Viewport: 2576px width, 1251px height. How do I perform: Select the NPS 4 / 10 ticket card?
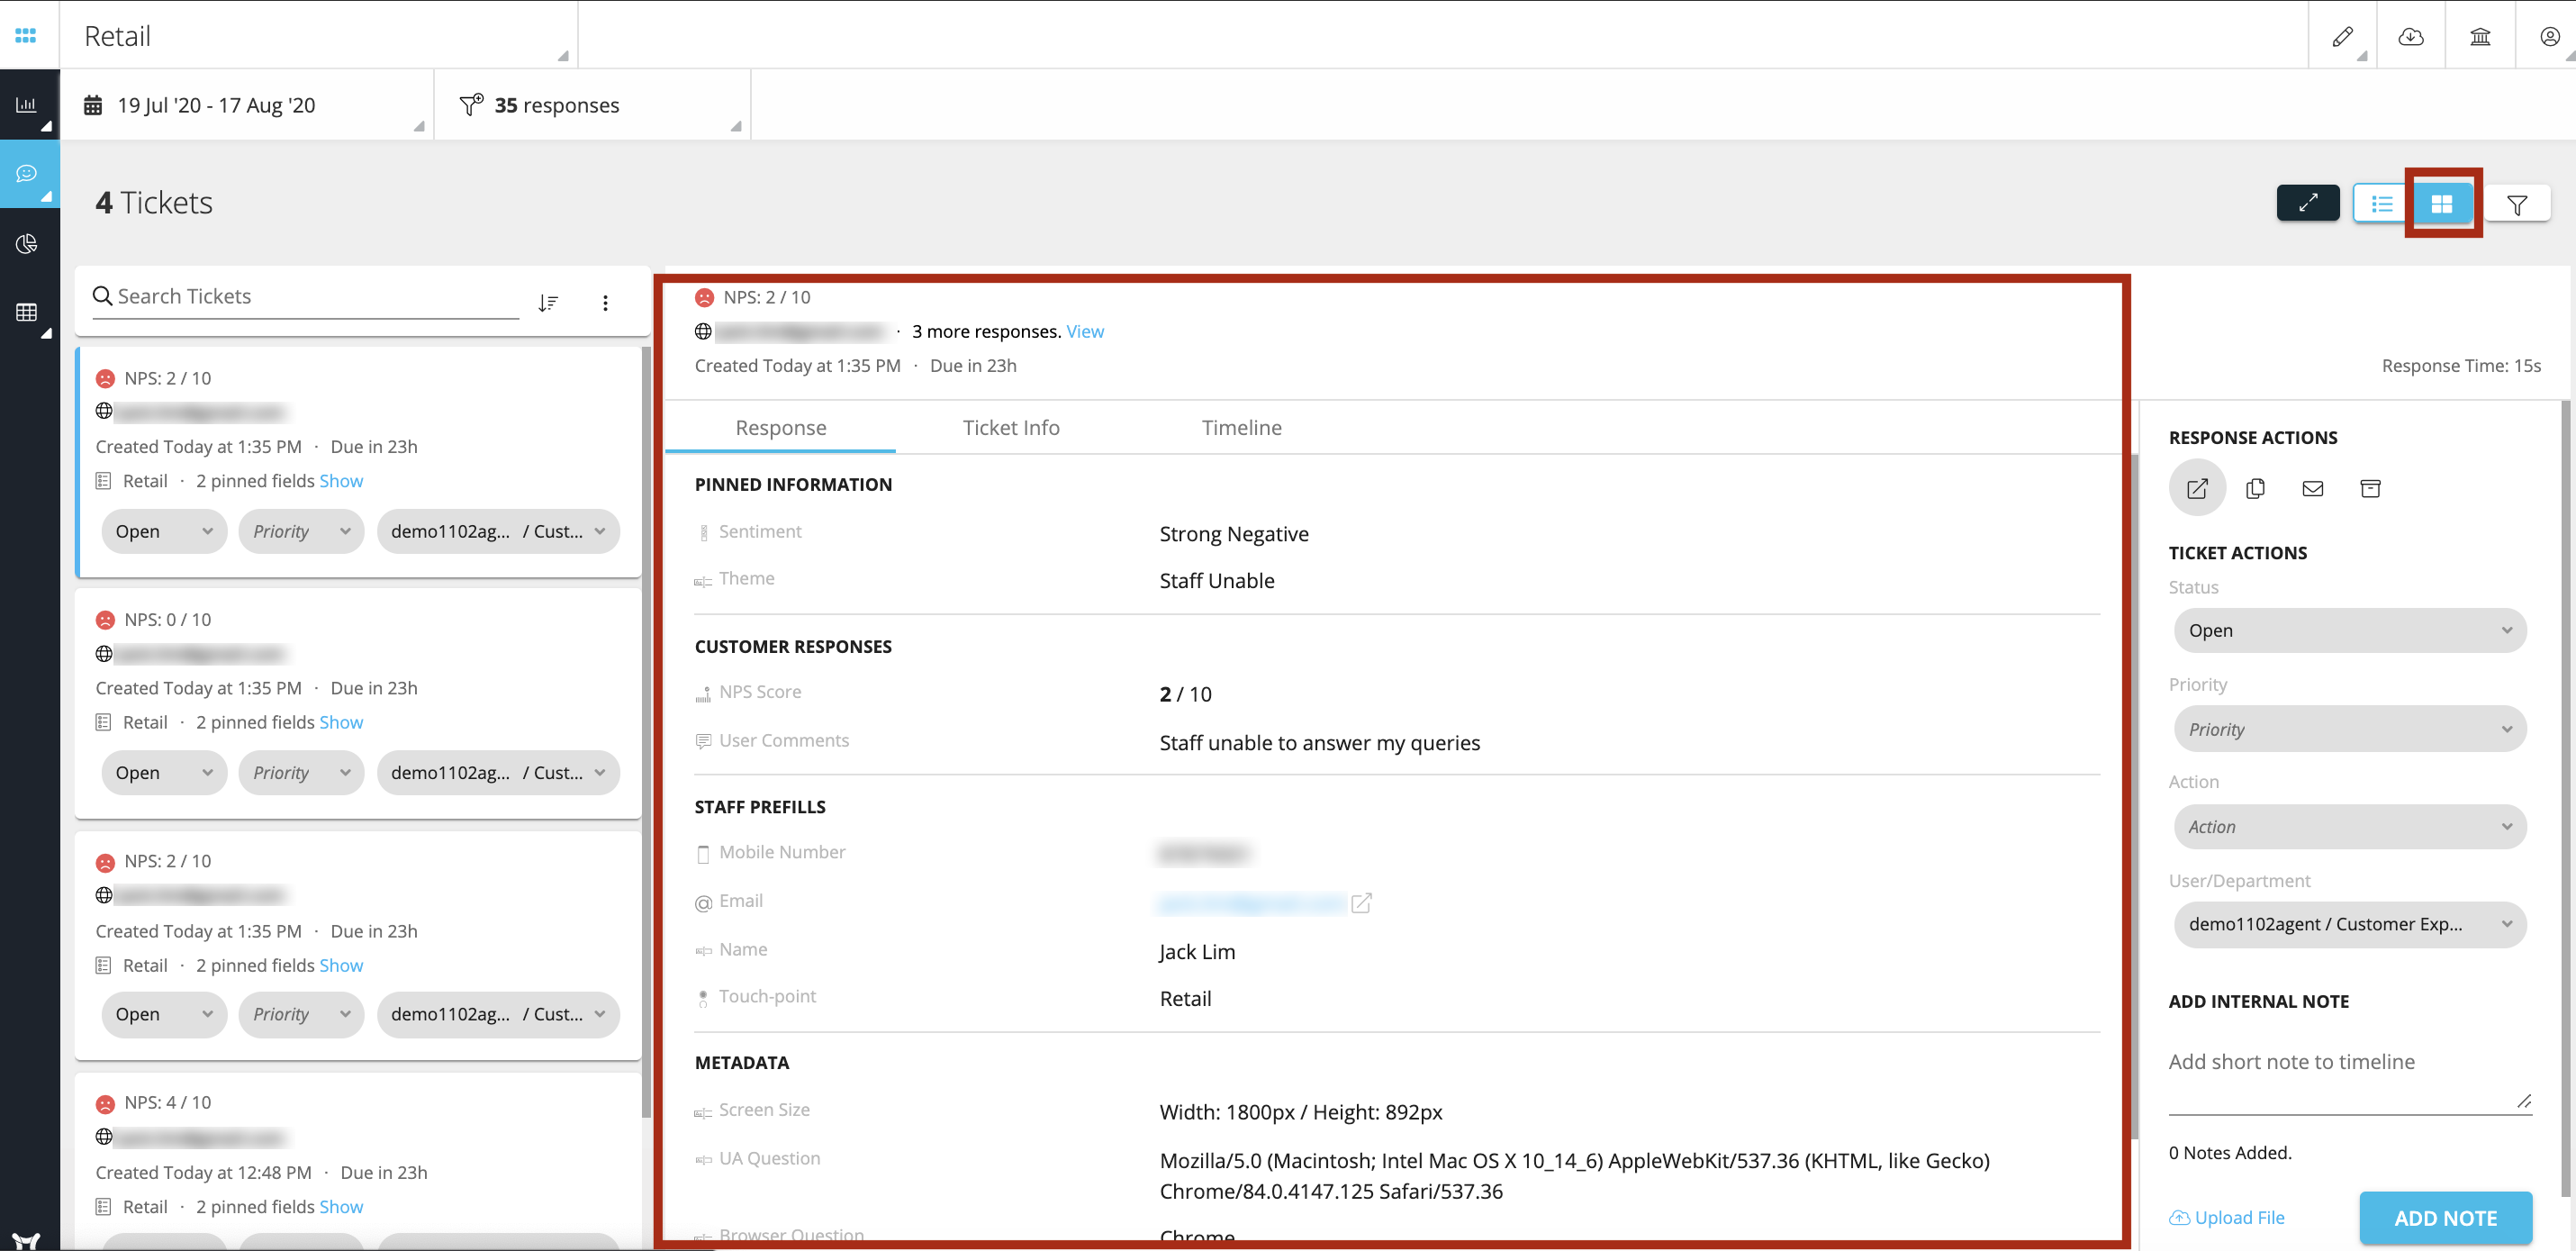[x=358, y=1160]
